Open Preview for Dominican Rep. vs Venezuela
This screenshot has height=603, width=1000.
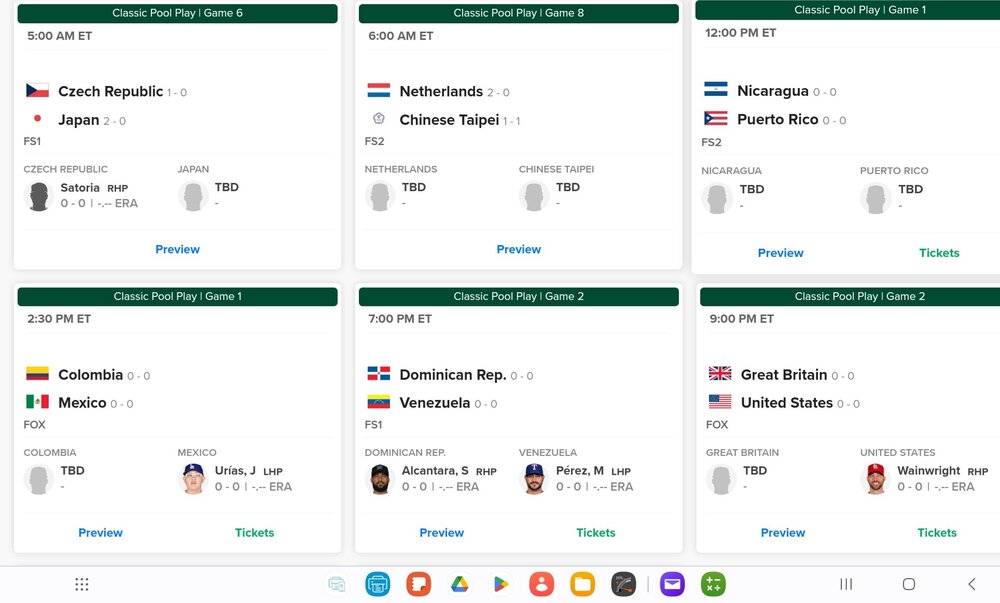click(441, 533)
